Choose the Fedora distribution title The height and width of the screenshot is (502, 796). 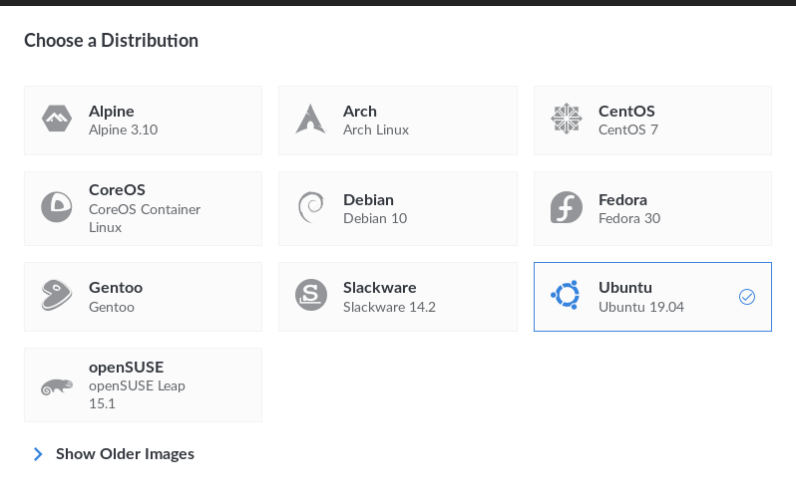pyautogui.click(x=623, y=200)
